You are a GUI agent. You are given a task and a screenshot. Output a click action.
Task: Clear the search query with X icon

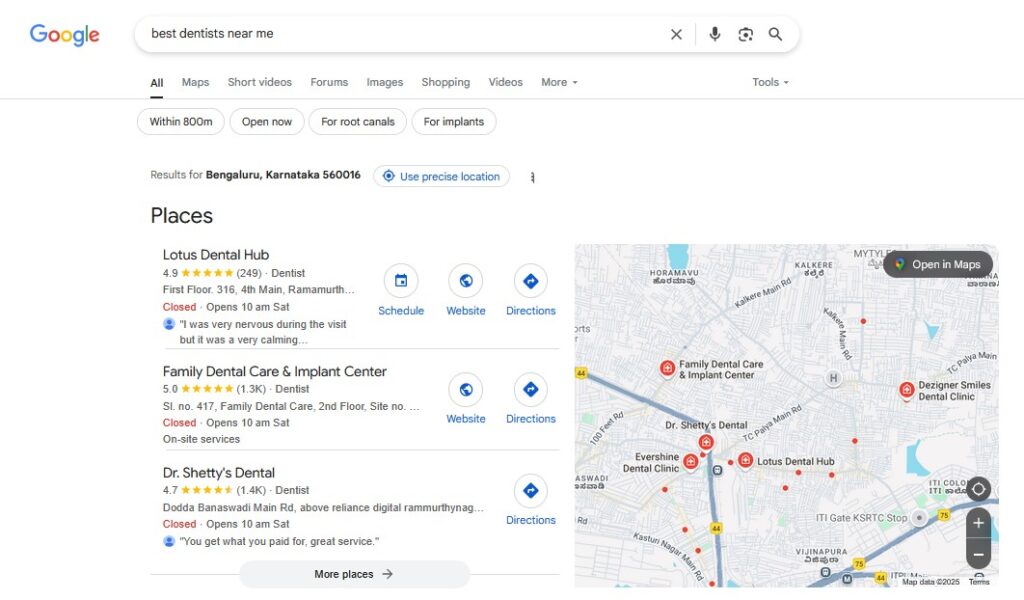pos(676,34)
